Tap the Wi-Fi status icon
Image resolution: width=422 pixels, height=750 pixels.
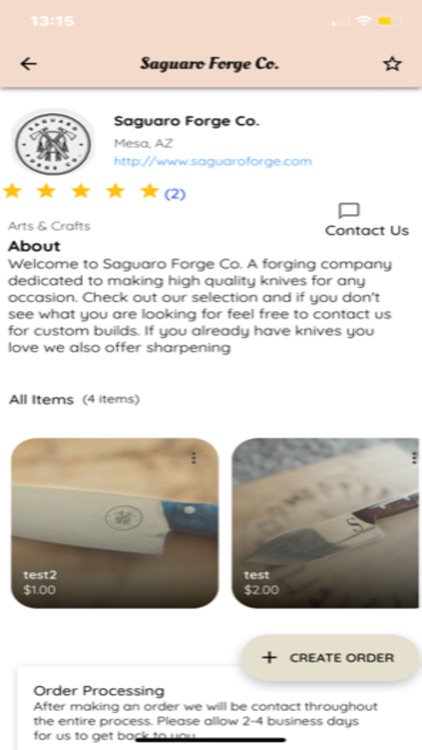click(365, 22)
